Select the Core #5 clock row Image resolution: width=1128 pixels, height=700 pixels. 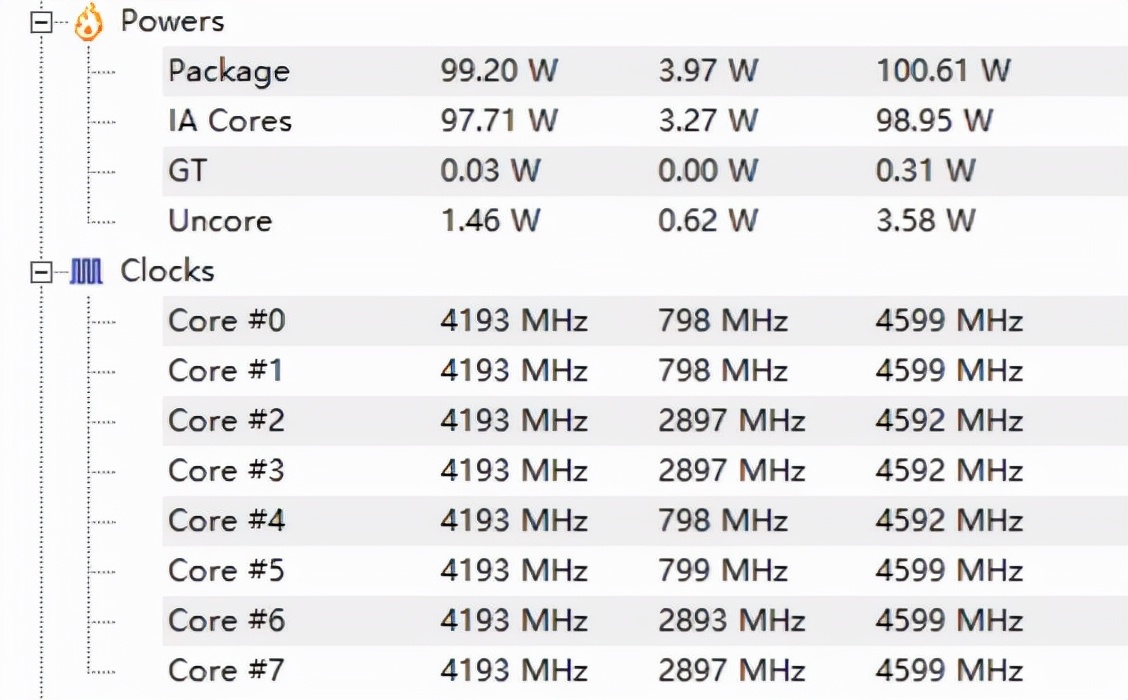tap(645, 571)
